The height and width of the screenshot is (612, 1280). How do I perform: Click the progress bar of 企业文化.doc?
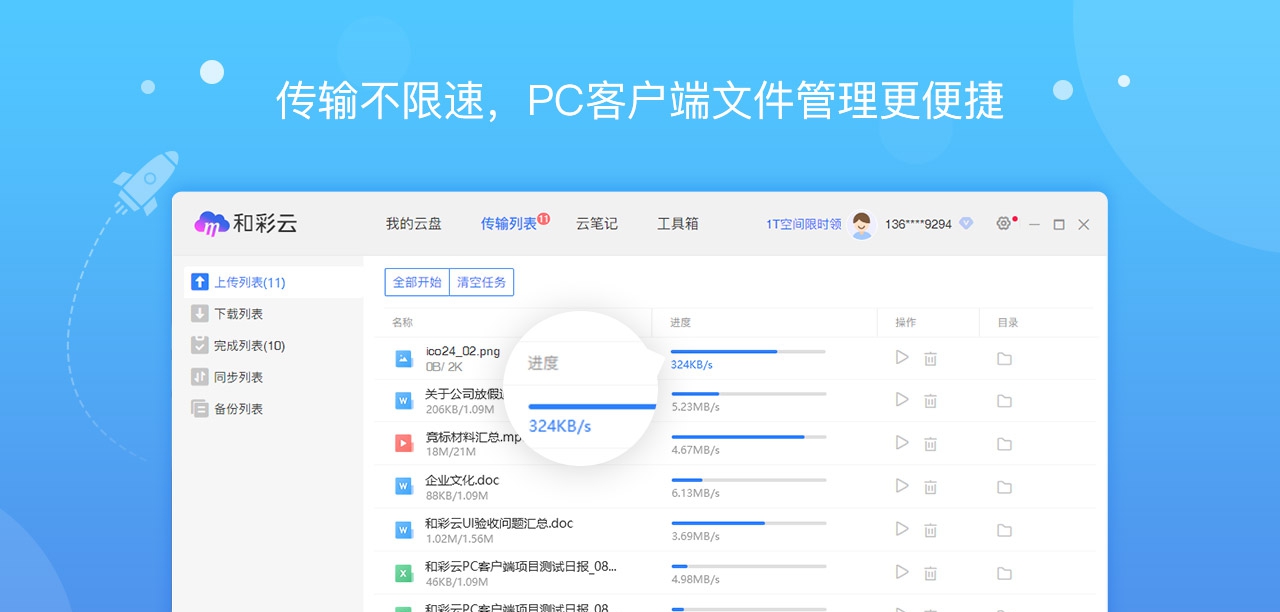748,480
